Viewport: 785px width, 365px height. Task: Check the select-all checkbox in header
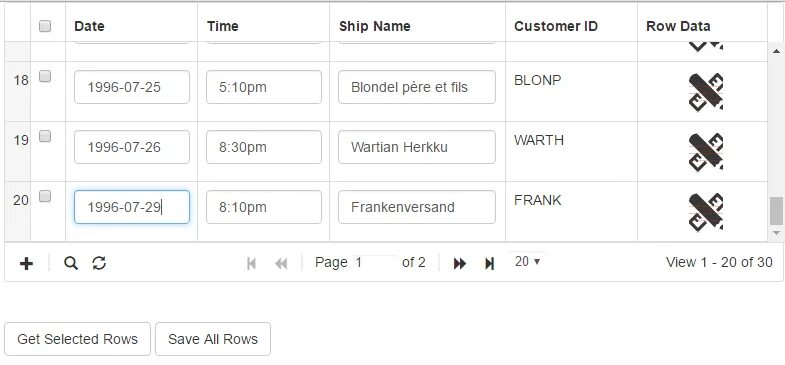point(45,26)
